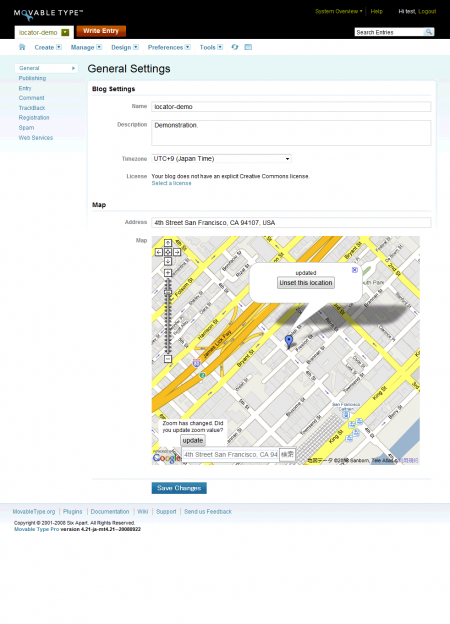Zoom in the map with plus button
This screenshot has width=450, height=624.
click(168, 273)
